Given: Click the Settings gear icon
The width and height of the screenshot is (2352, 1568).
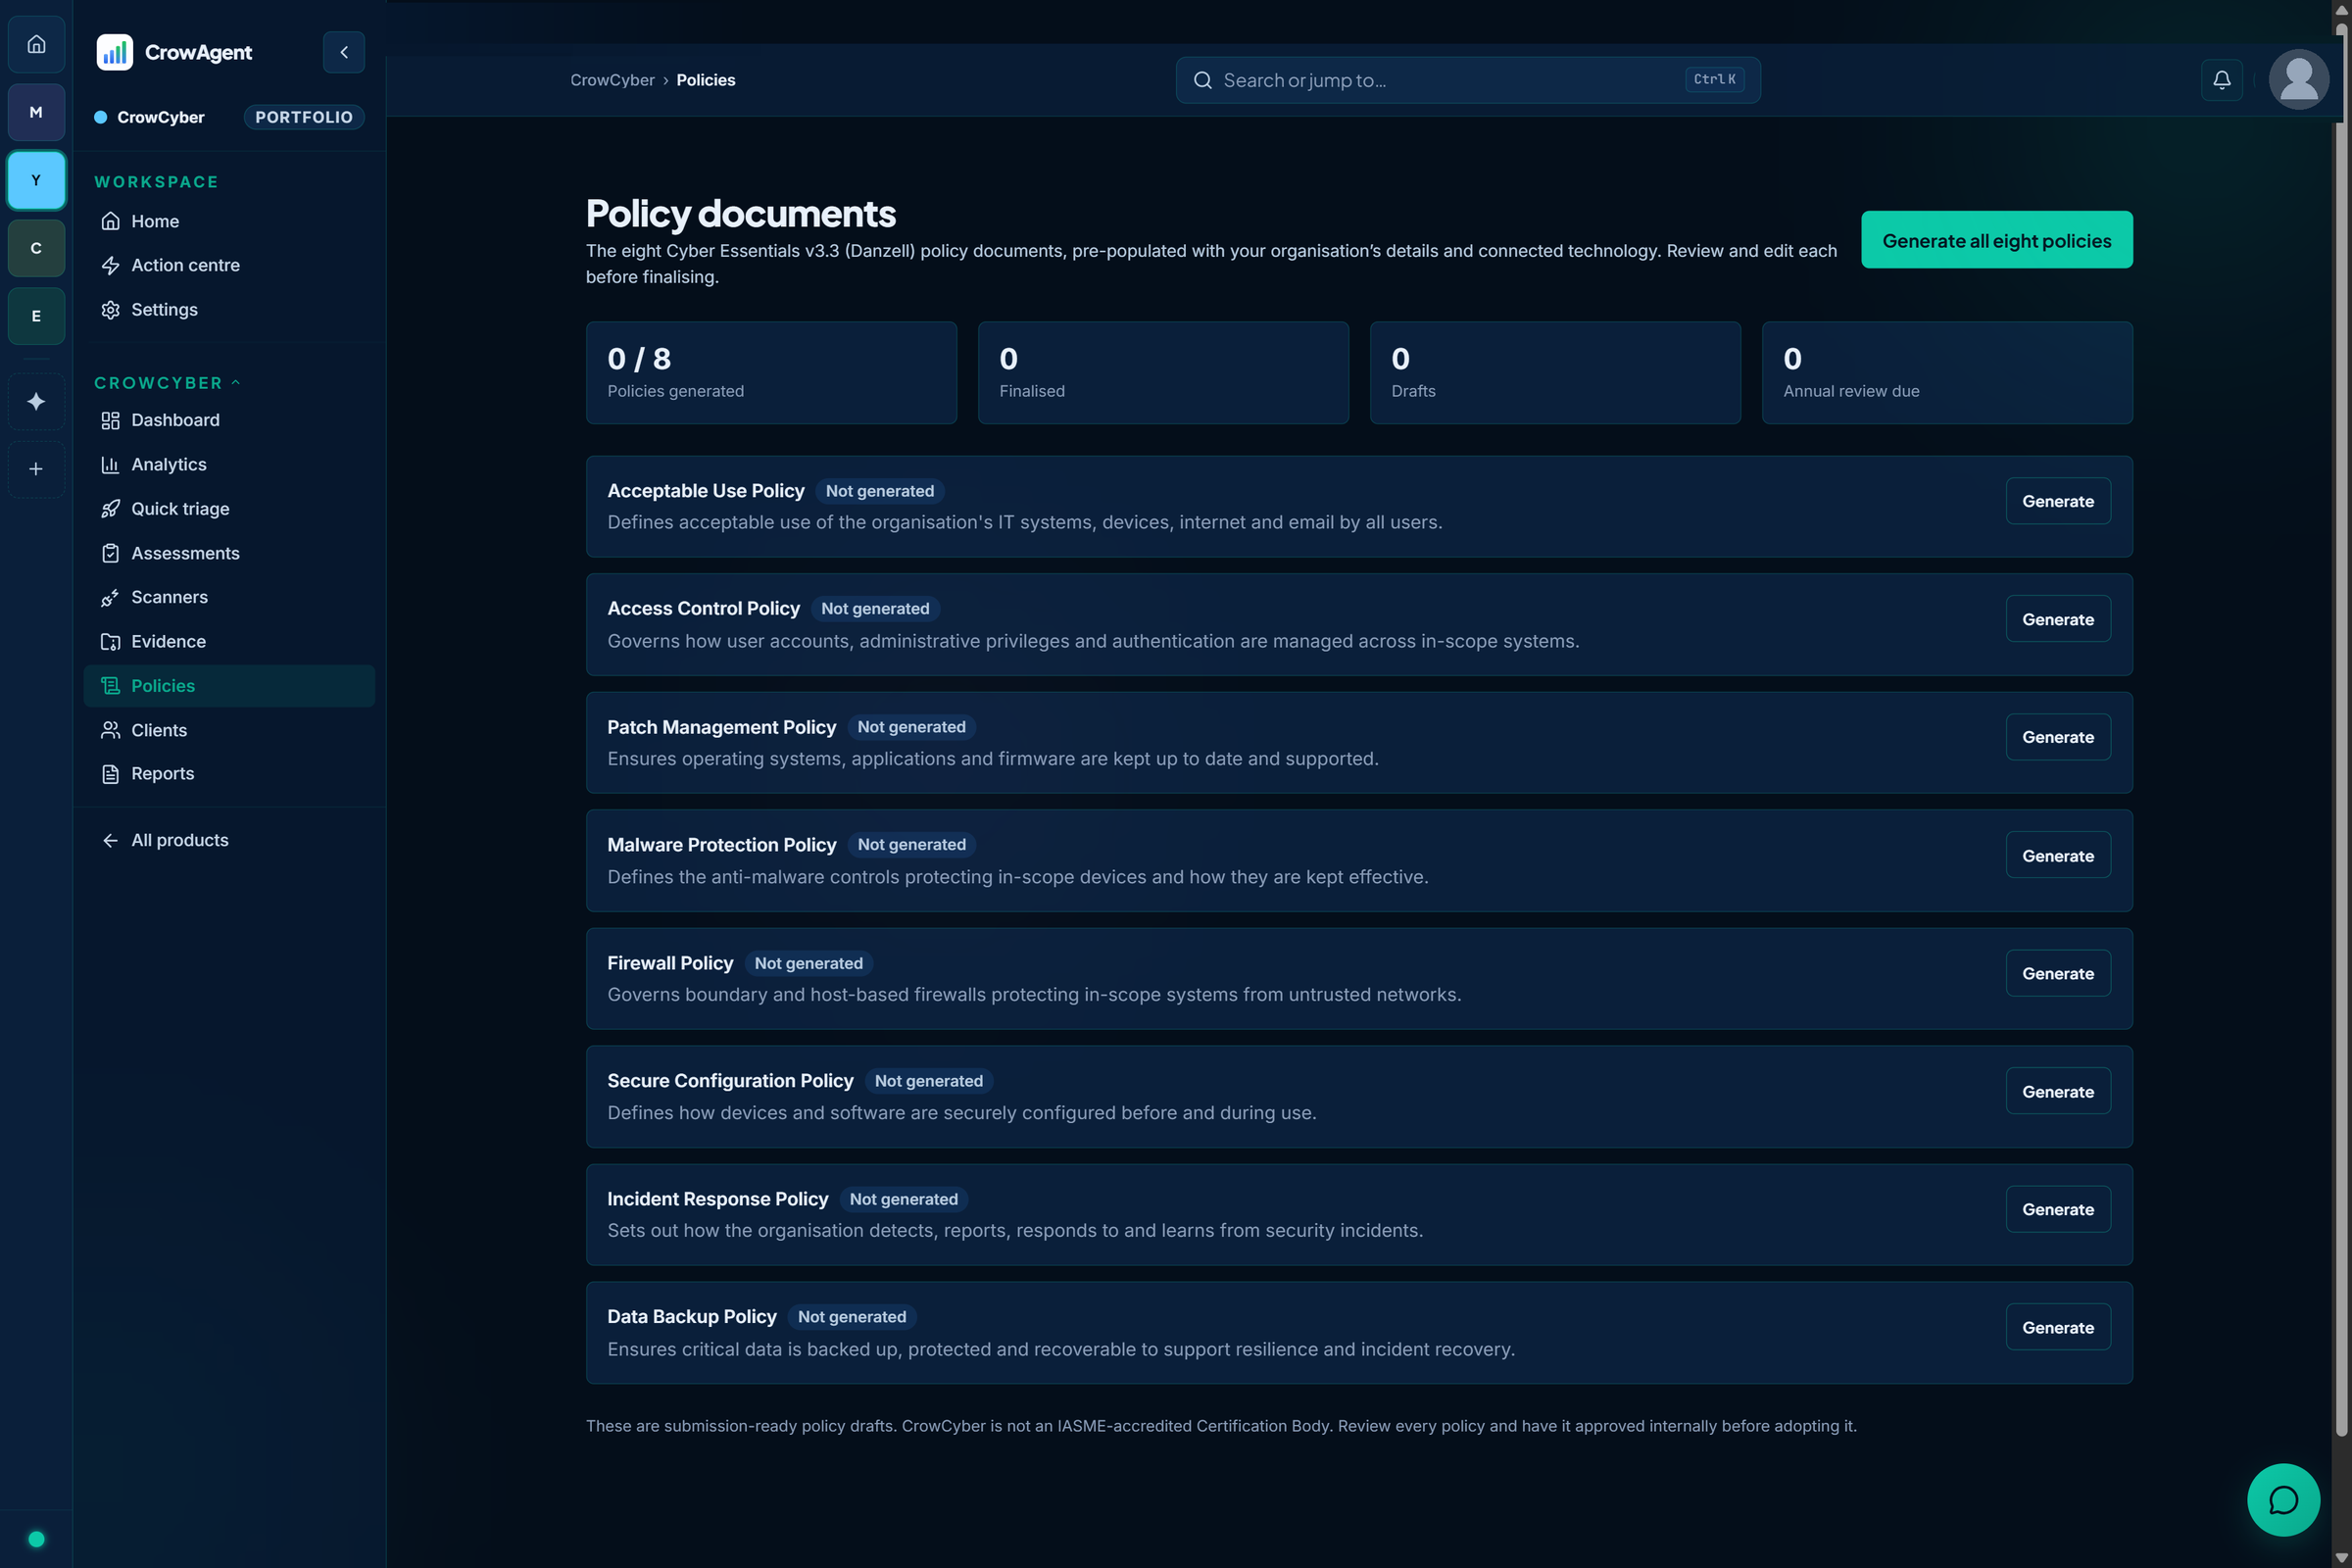Looking at the screenshot, I should [x=110, y=310].
